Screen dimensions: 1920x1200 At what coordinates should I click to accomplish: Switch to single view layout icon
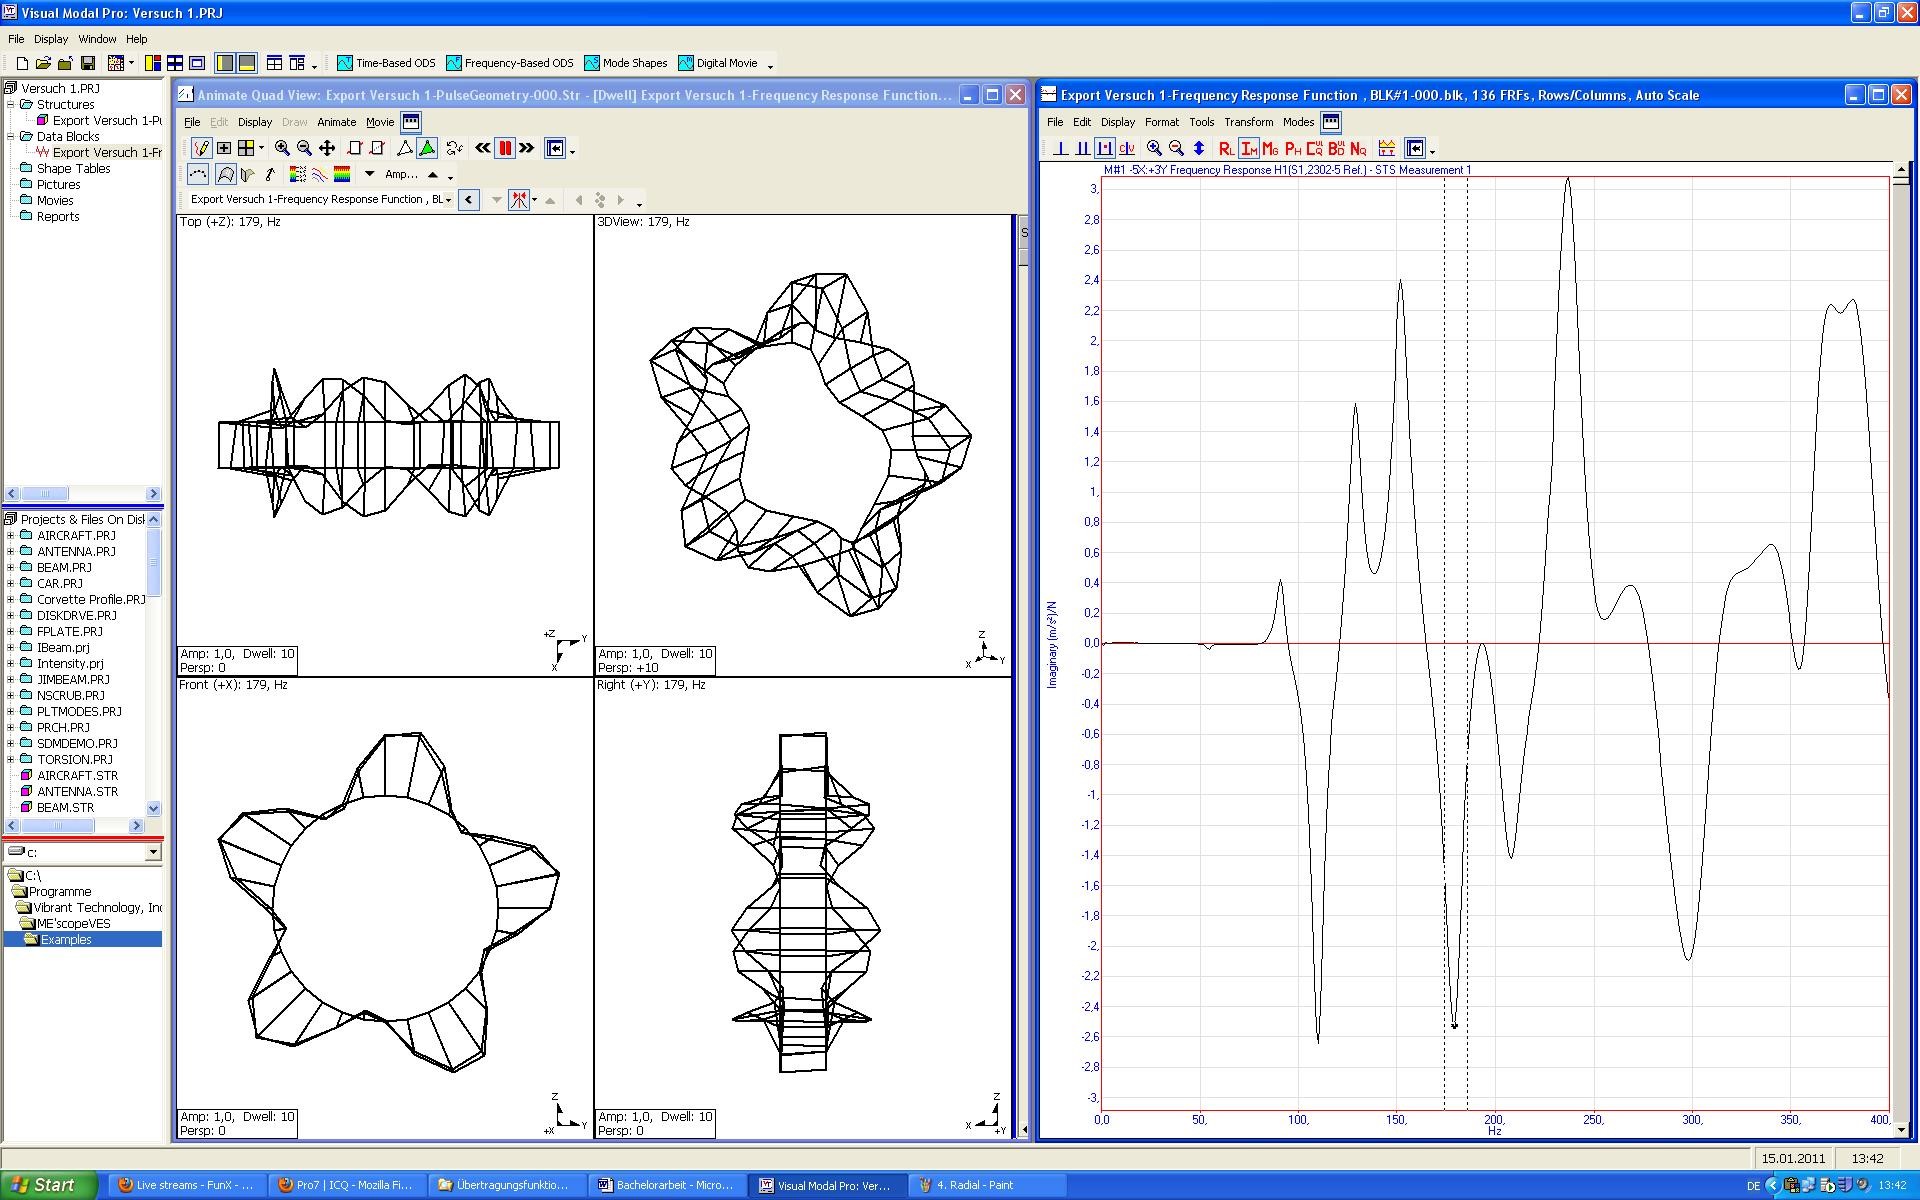(224, 148)
